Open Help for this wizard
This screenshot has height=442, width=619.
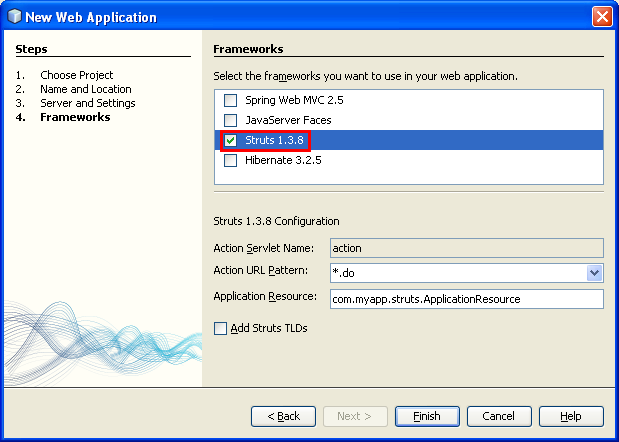click(x=571, y=416)
